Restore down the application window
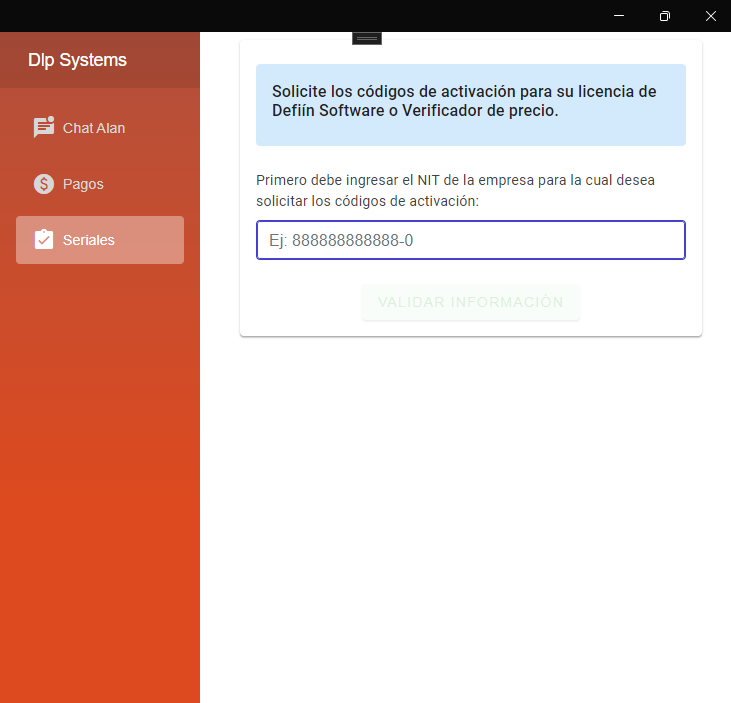The image size is (731, 703). 665,16
